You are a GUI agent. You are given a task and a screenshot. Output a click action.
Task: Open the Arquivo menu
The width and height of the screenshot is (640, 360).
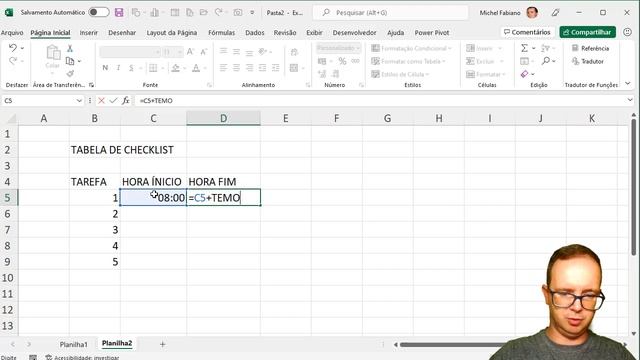12,33
